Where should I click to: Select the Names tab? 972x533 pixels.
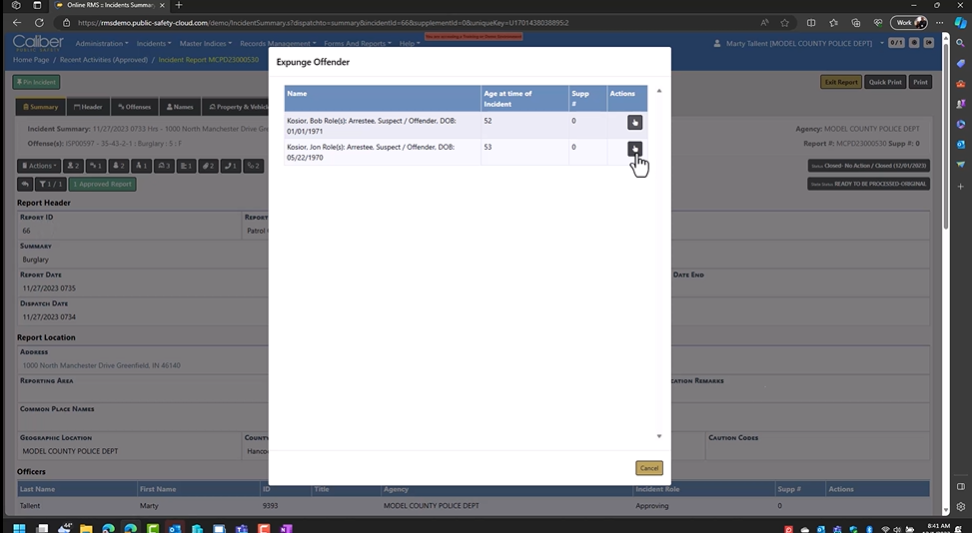point(181,107)
